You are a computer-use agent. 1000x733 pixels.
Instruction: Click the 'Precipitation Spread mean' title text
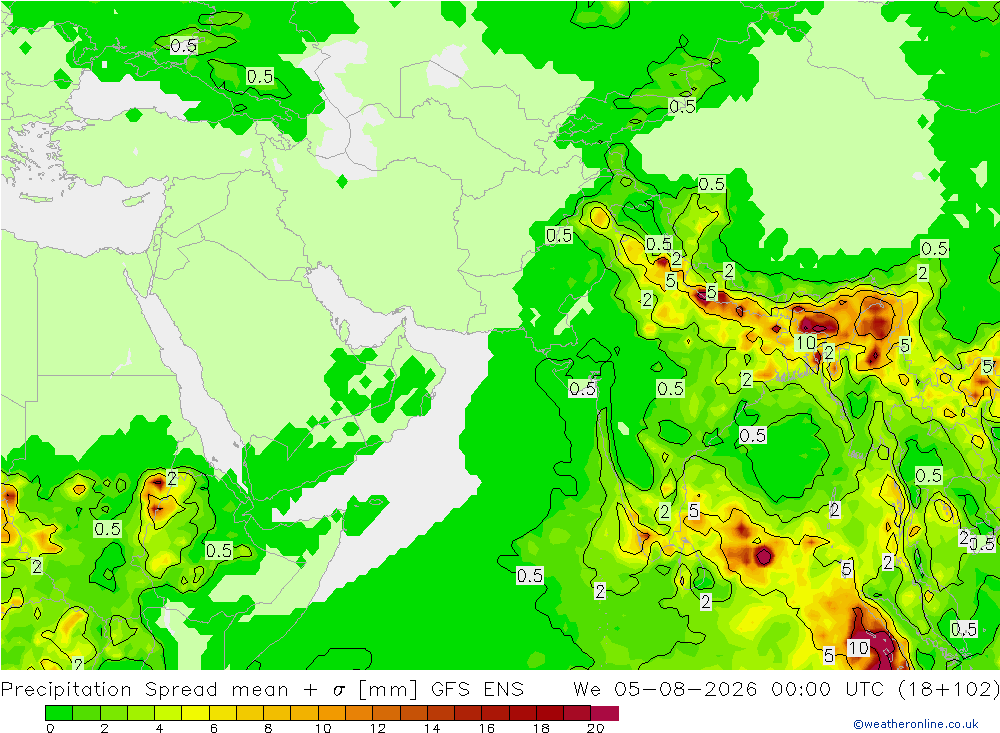[x=145, y=690]
